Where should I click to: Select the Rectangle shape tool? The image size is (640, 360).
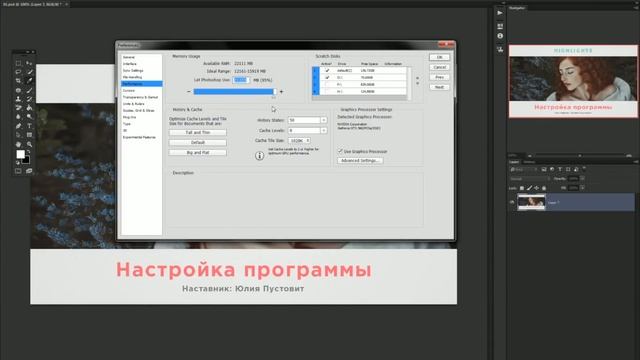click(29, 135)
